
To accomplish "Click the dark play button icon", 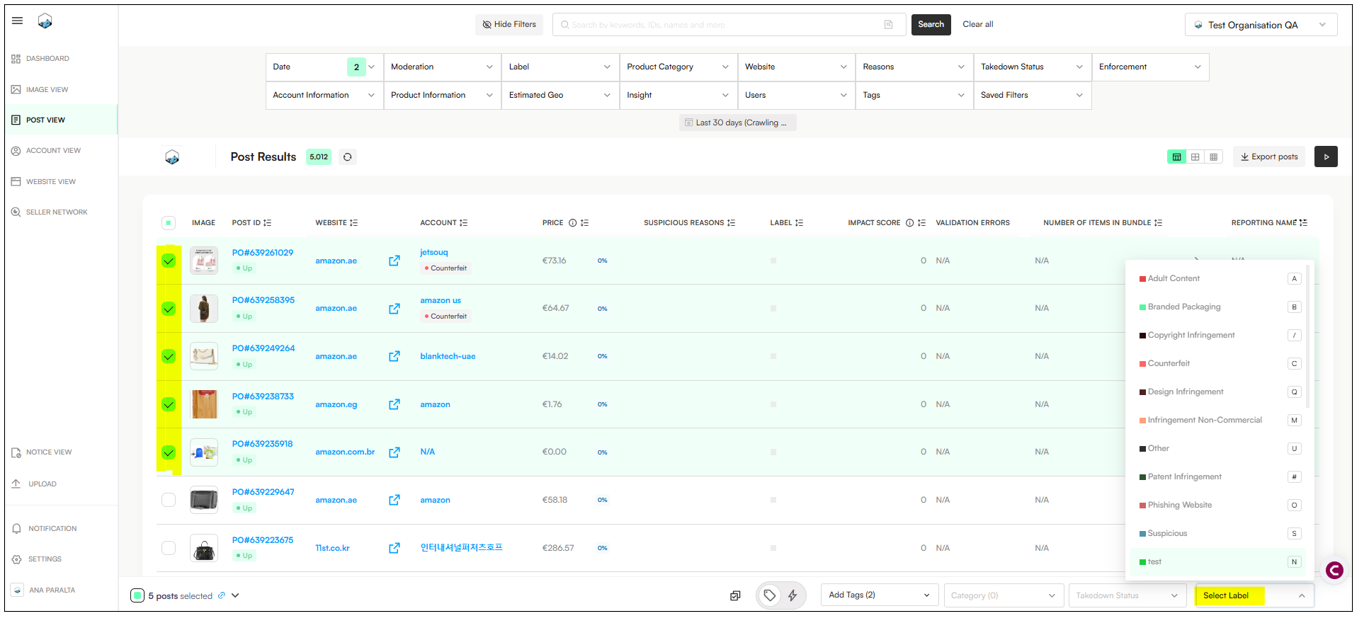I will pyautogui.click(x=1326, y=157).
